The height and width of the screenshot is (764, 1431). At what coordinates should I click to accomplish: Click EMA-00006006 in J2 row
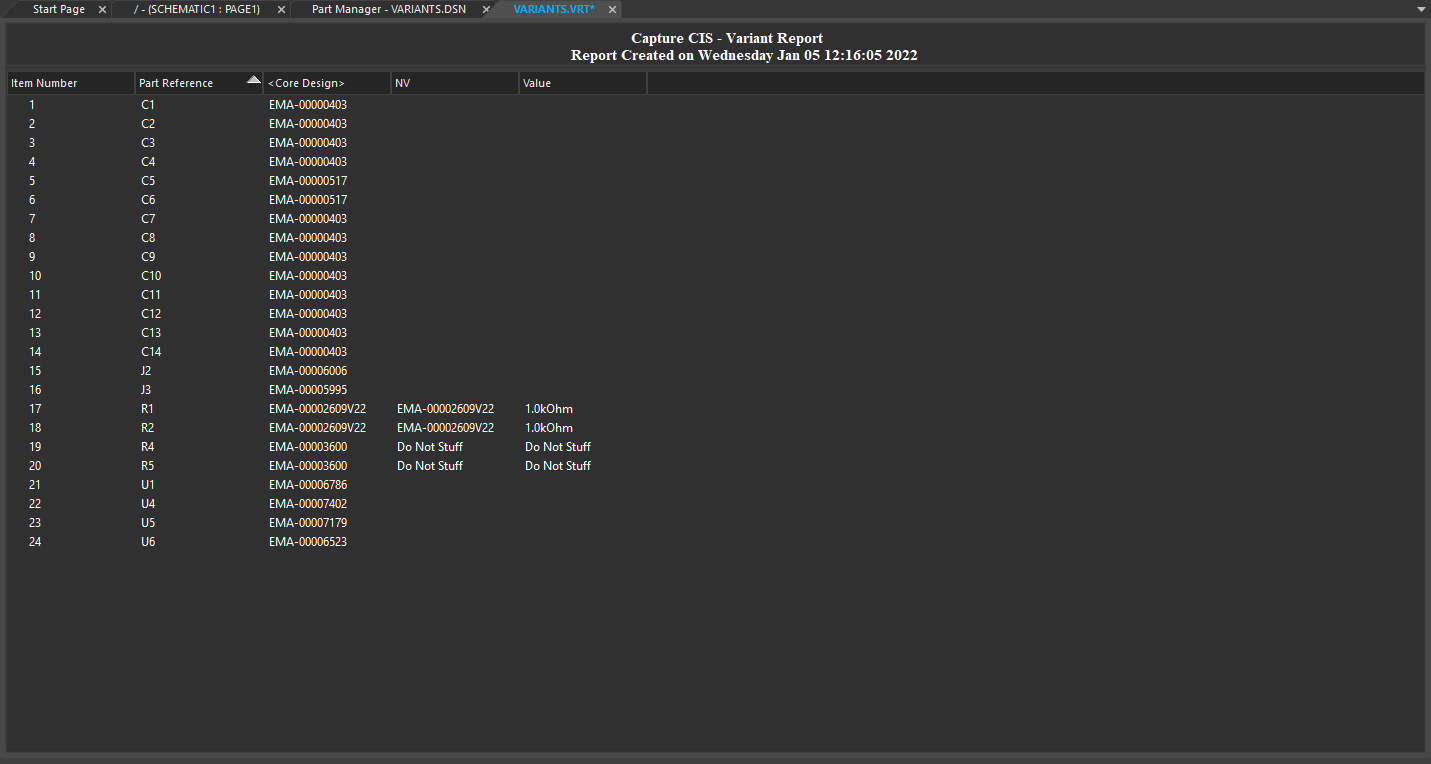click(308, 370)
